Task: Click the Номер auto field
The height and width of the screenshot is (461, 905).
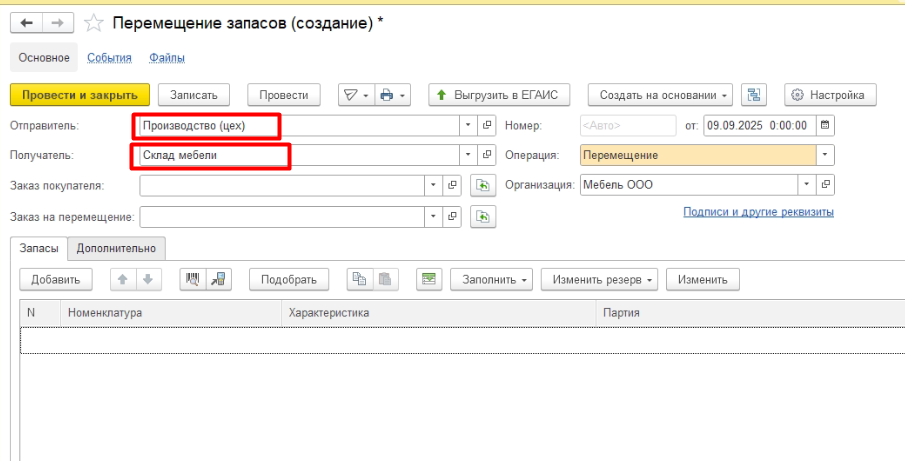Action: (x=628, y=125)
